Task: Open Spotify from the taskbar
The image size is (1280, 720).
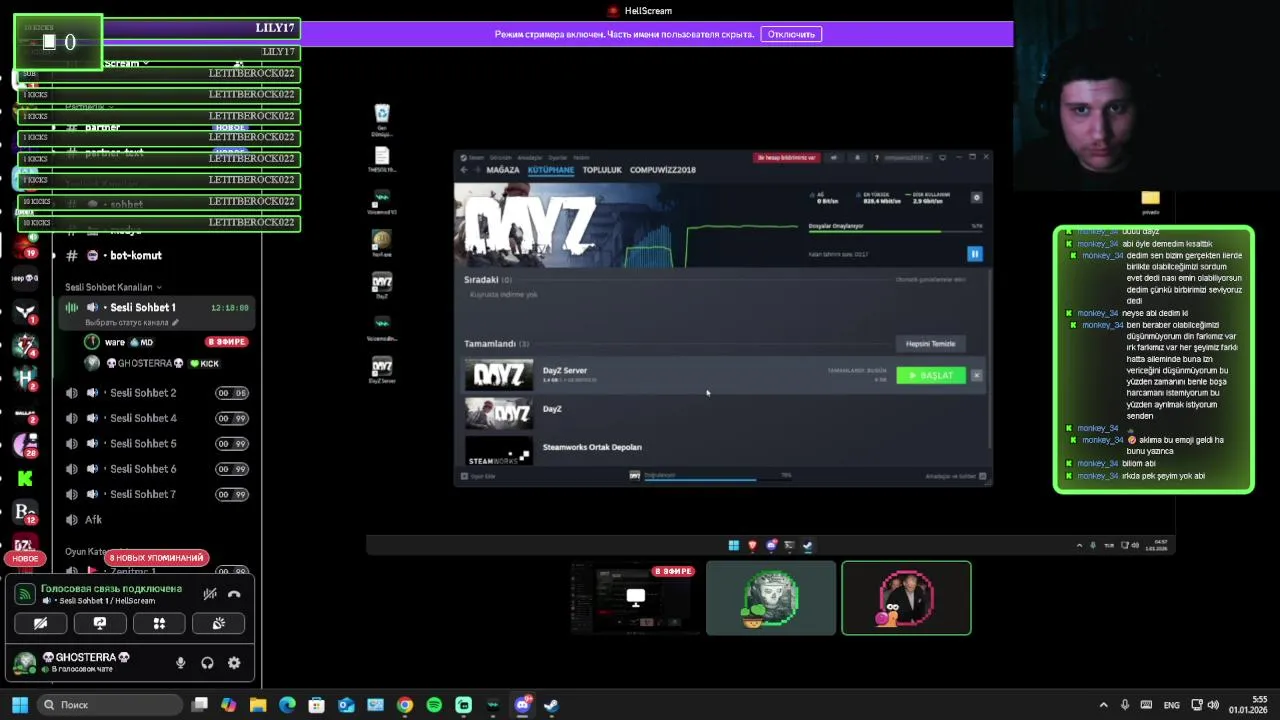Action: 434,705
